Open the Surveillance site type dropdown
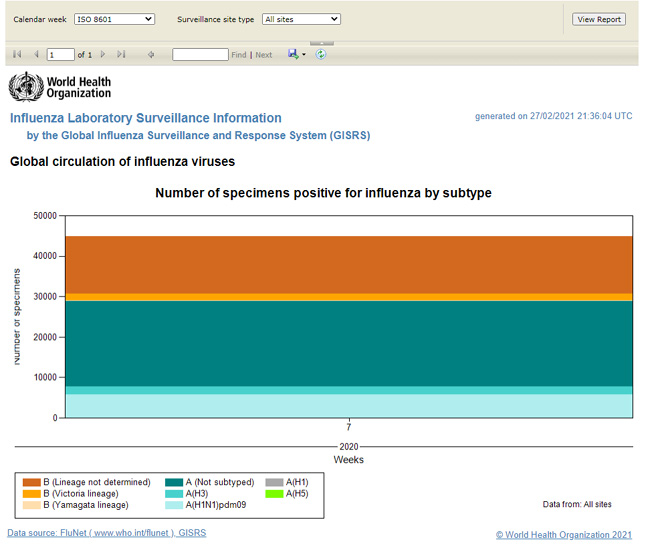Screen dimensions: 672x554 click(300, 19)
